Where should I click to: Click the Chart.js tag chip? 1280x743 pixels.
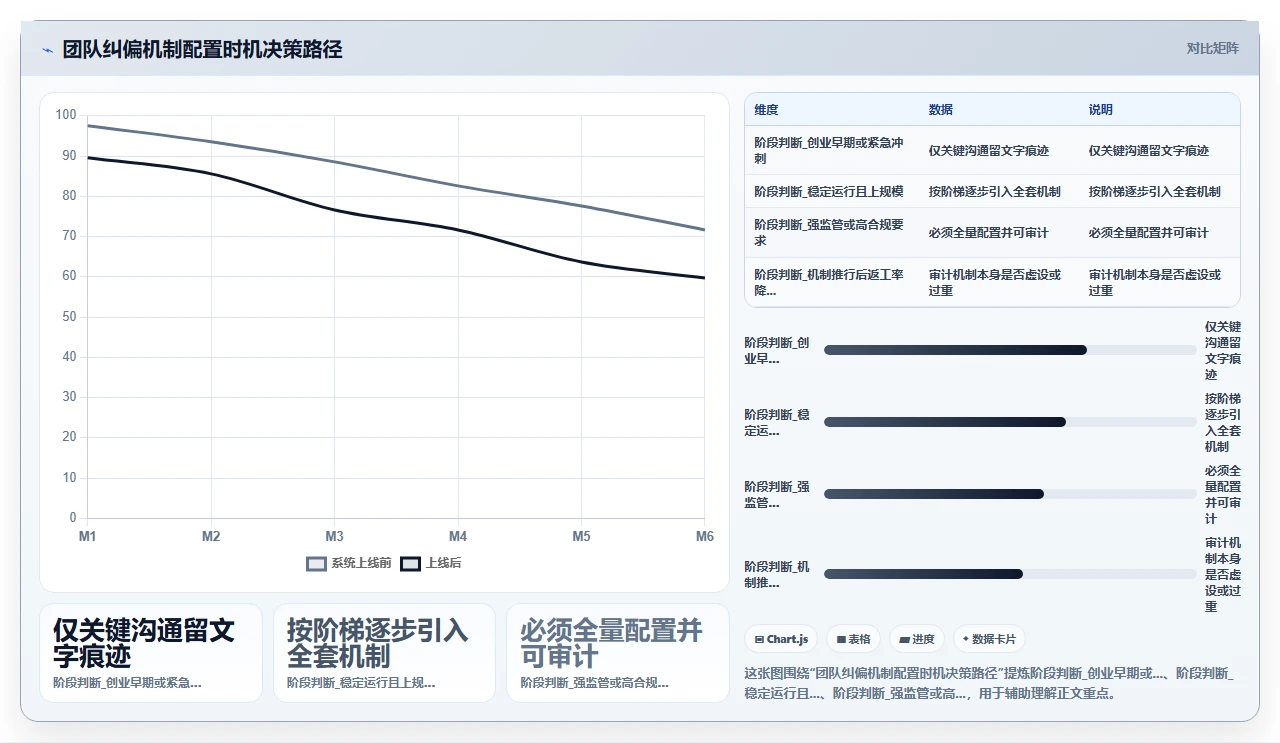[x=781, y=639]
